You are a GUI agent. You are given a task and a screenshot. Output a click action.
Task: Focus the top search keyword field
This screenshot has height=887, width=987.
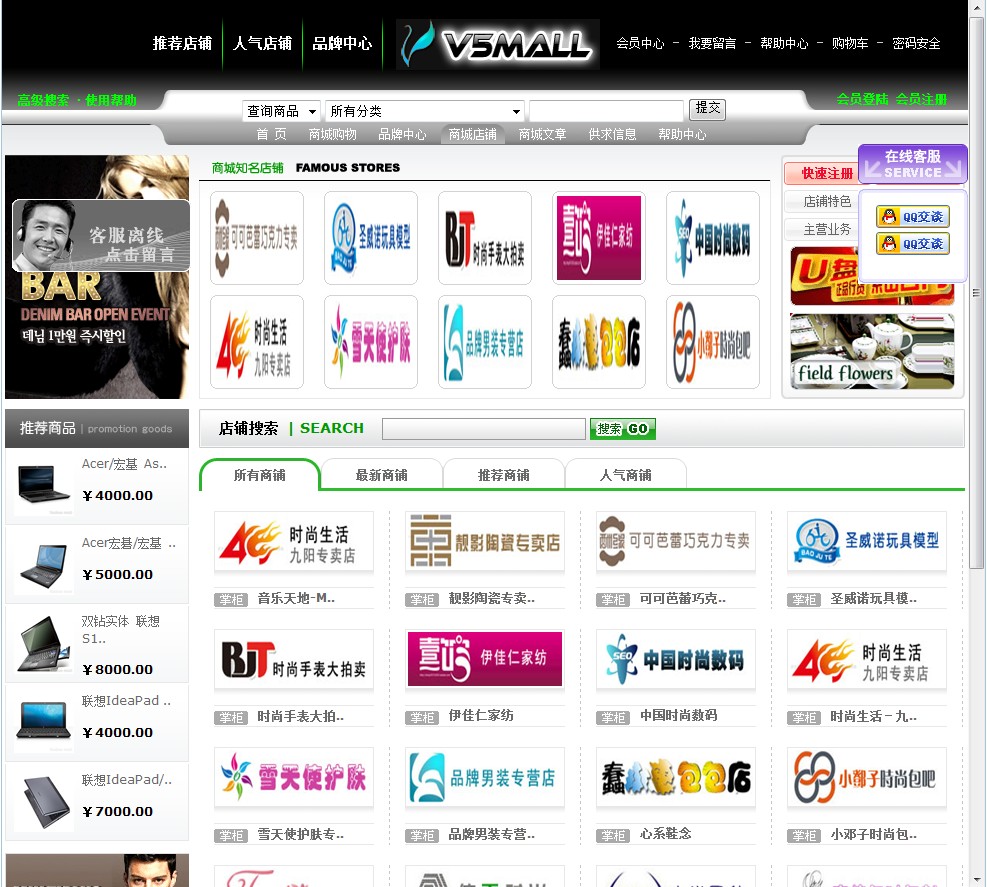606,111
